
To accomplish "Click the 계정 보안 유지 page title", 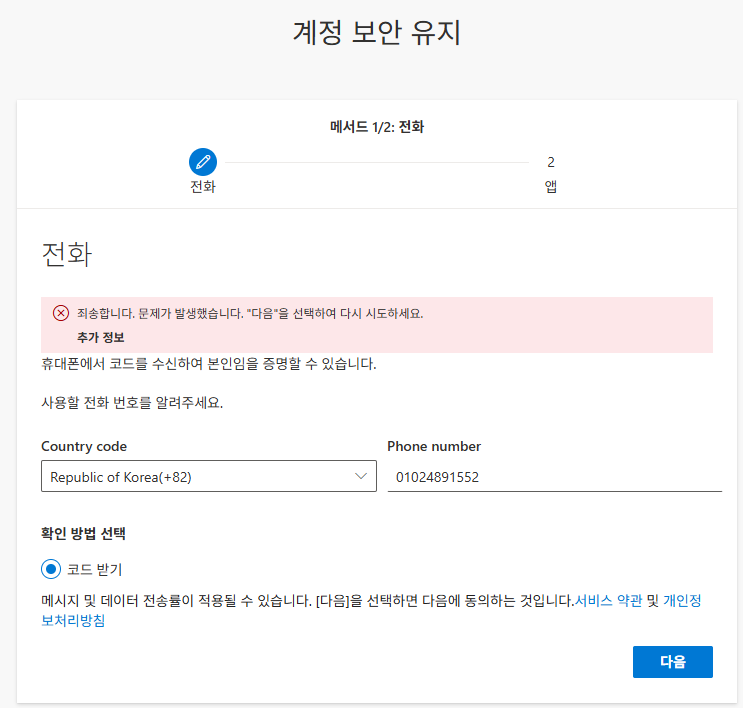I will click(377, 33).
